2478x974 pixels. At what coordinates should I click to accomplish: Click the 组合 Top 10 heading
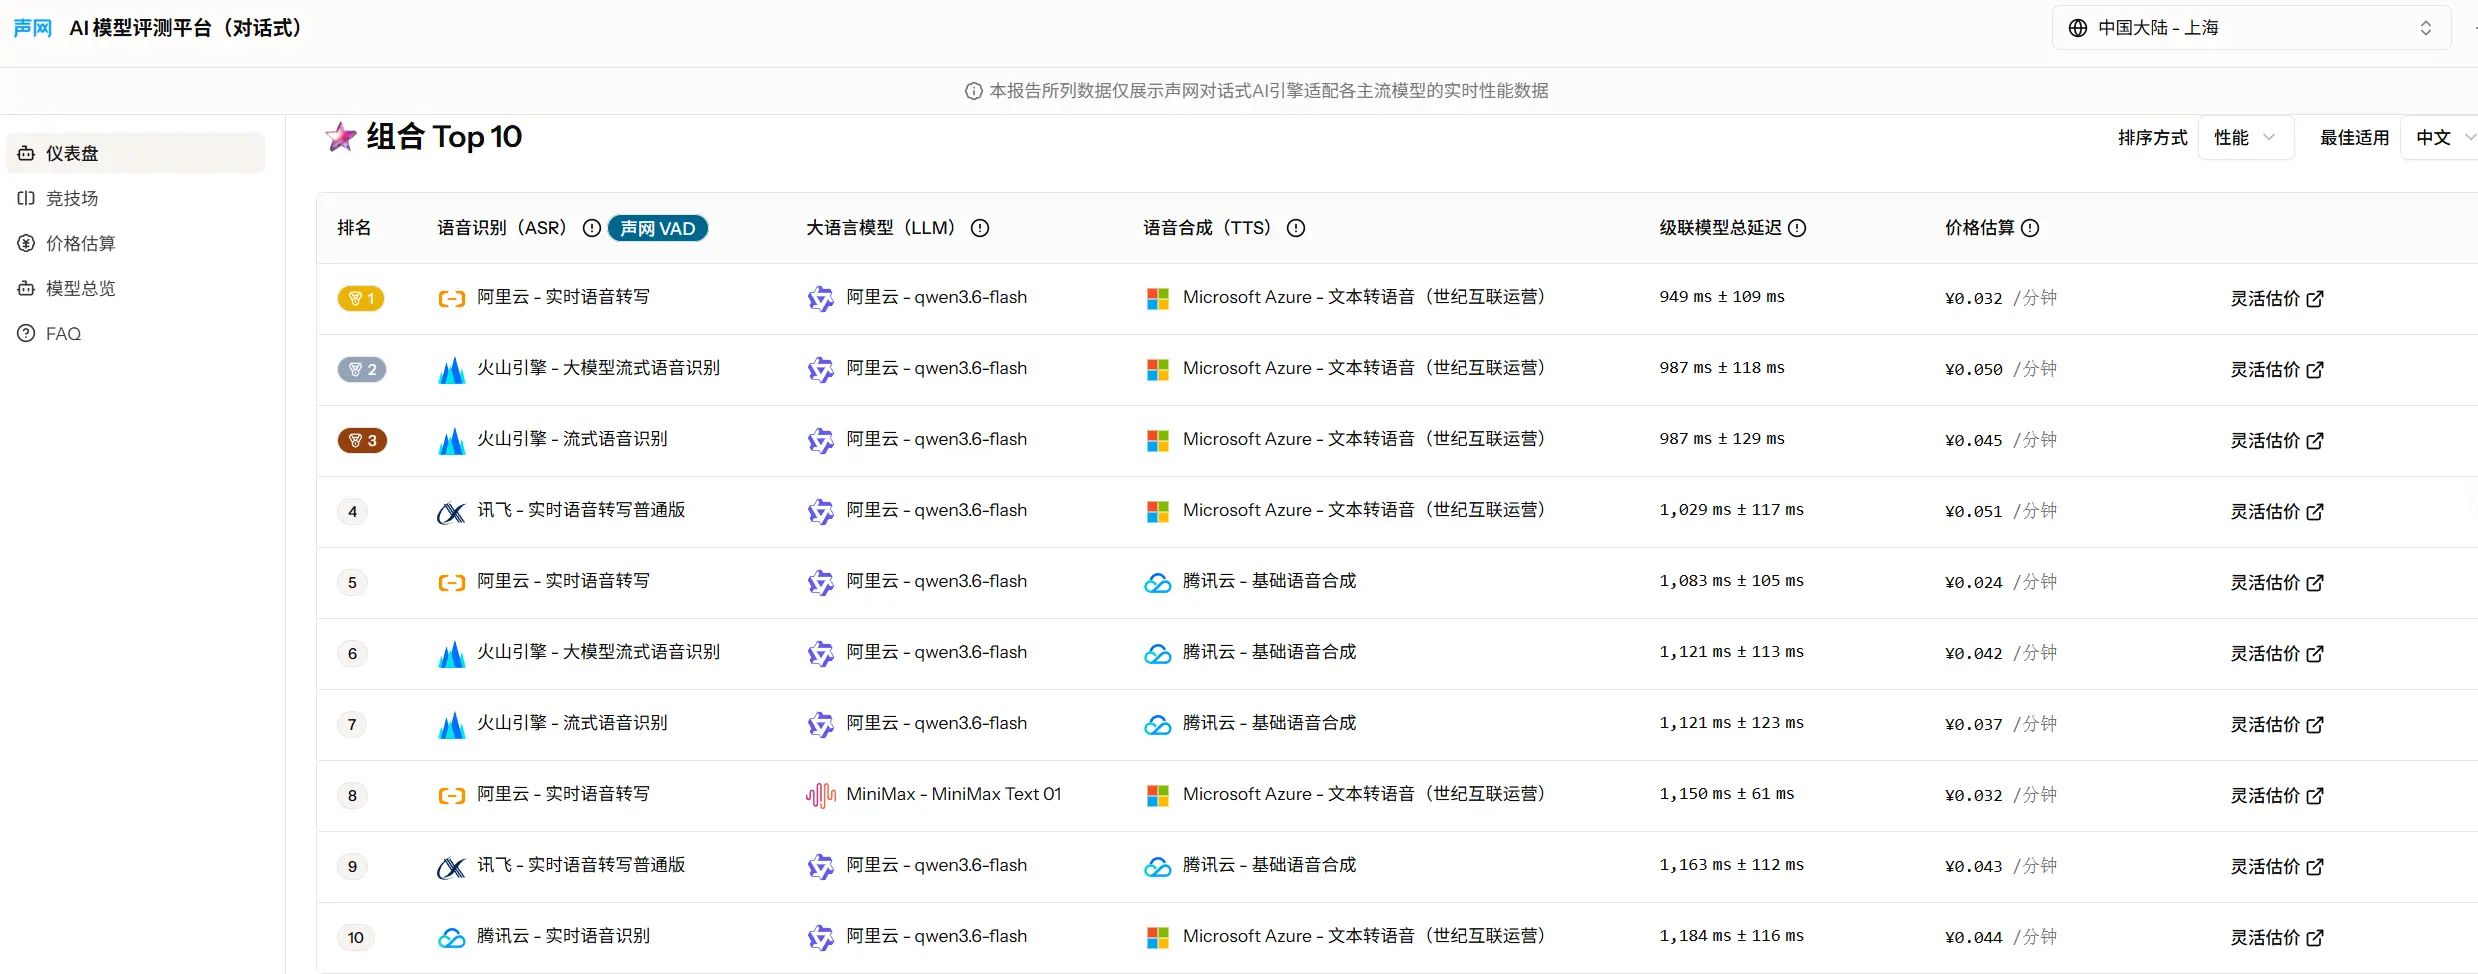pyautogui.click(x=444, y=136)
